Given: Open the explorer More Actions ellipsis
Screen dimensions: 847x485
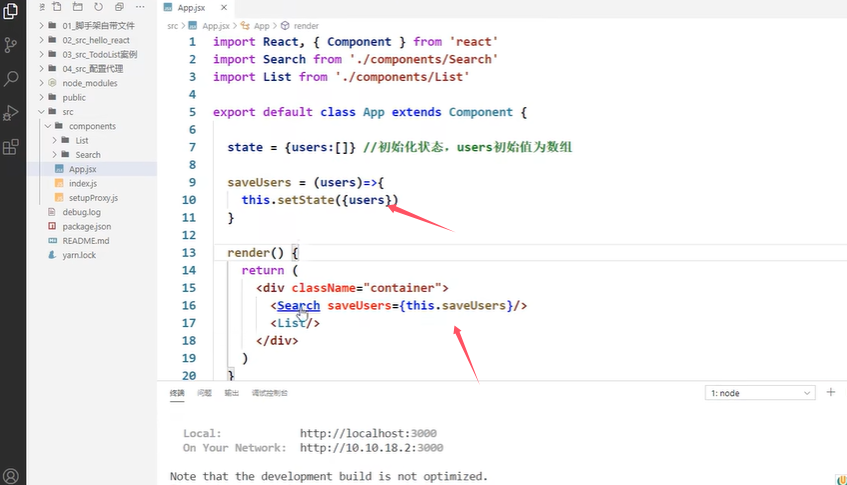Looking at the screenshot, I should [x=140, y=7].
